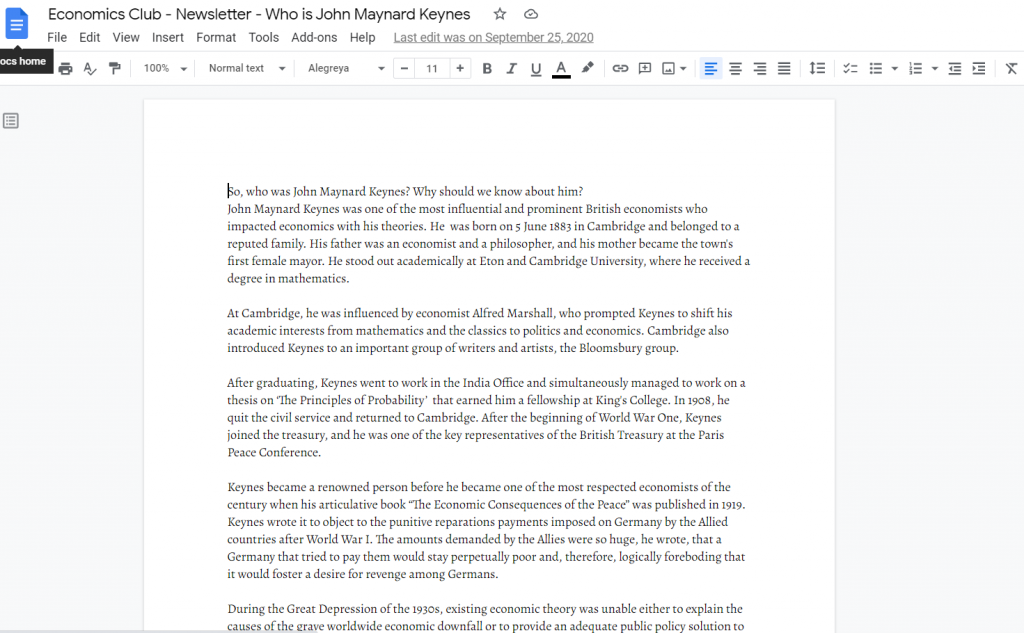Viewport: 1024px width, 633px height.
Task: Apply right alignment
Action: (760, 69)
